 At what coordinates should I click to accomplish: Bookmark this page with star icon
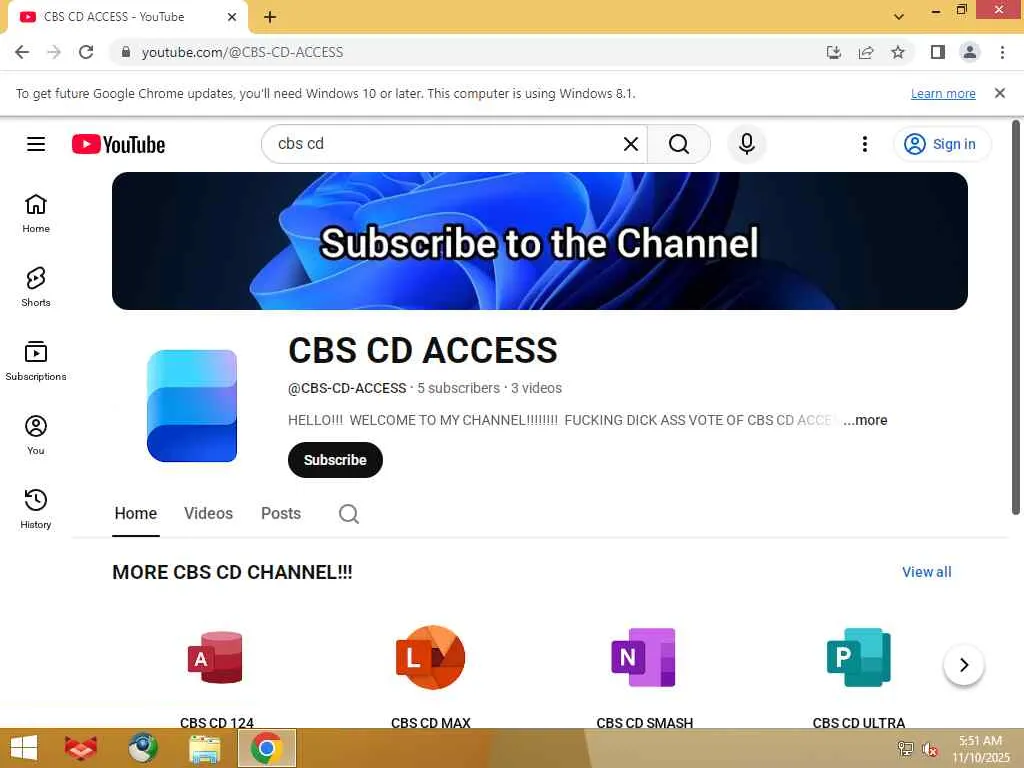[898, 52]
